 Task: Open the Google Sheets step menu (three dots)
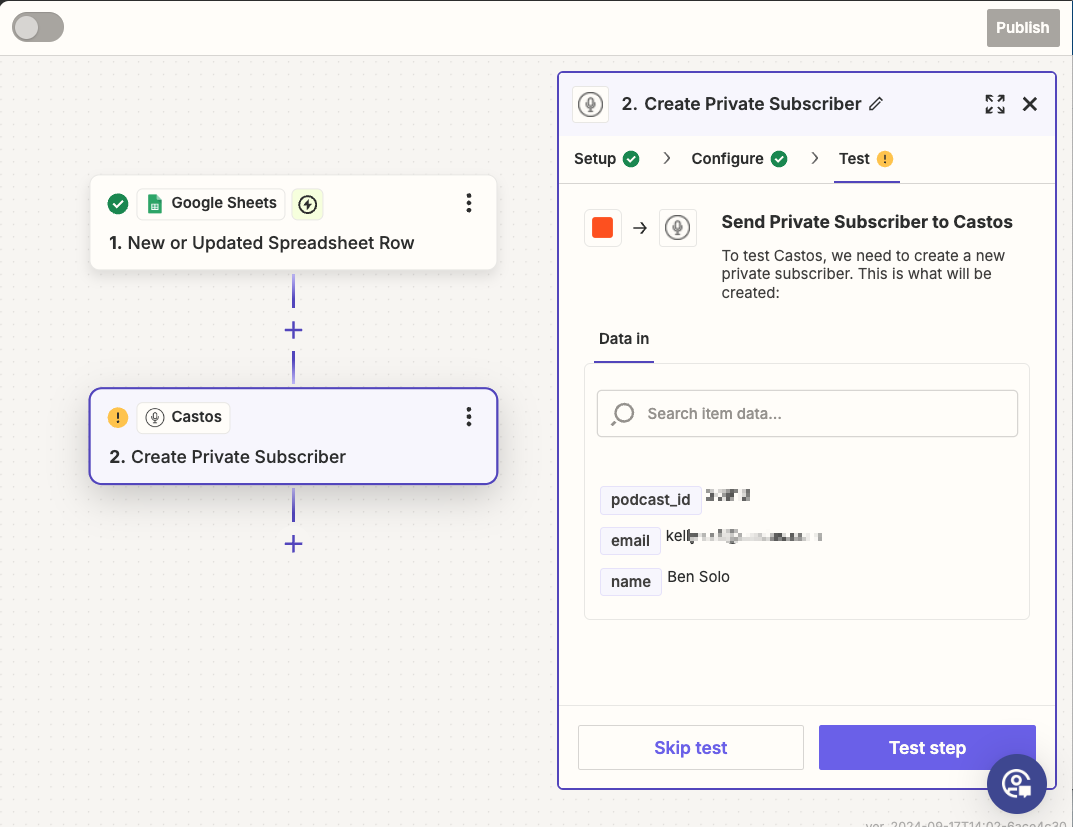[x=469, y=203]
